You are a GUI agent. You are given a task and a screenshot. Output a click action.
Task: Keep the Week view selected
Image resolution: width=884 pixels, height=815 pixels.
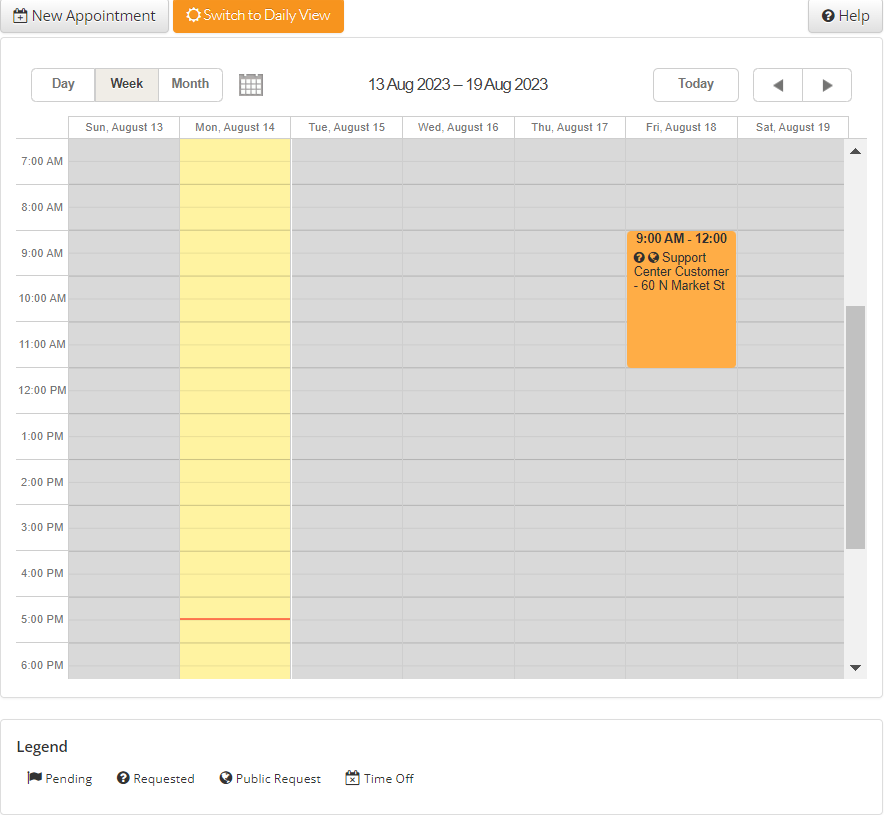tap(126, 84)
